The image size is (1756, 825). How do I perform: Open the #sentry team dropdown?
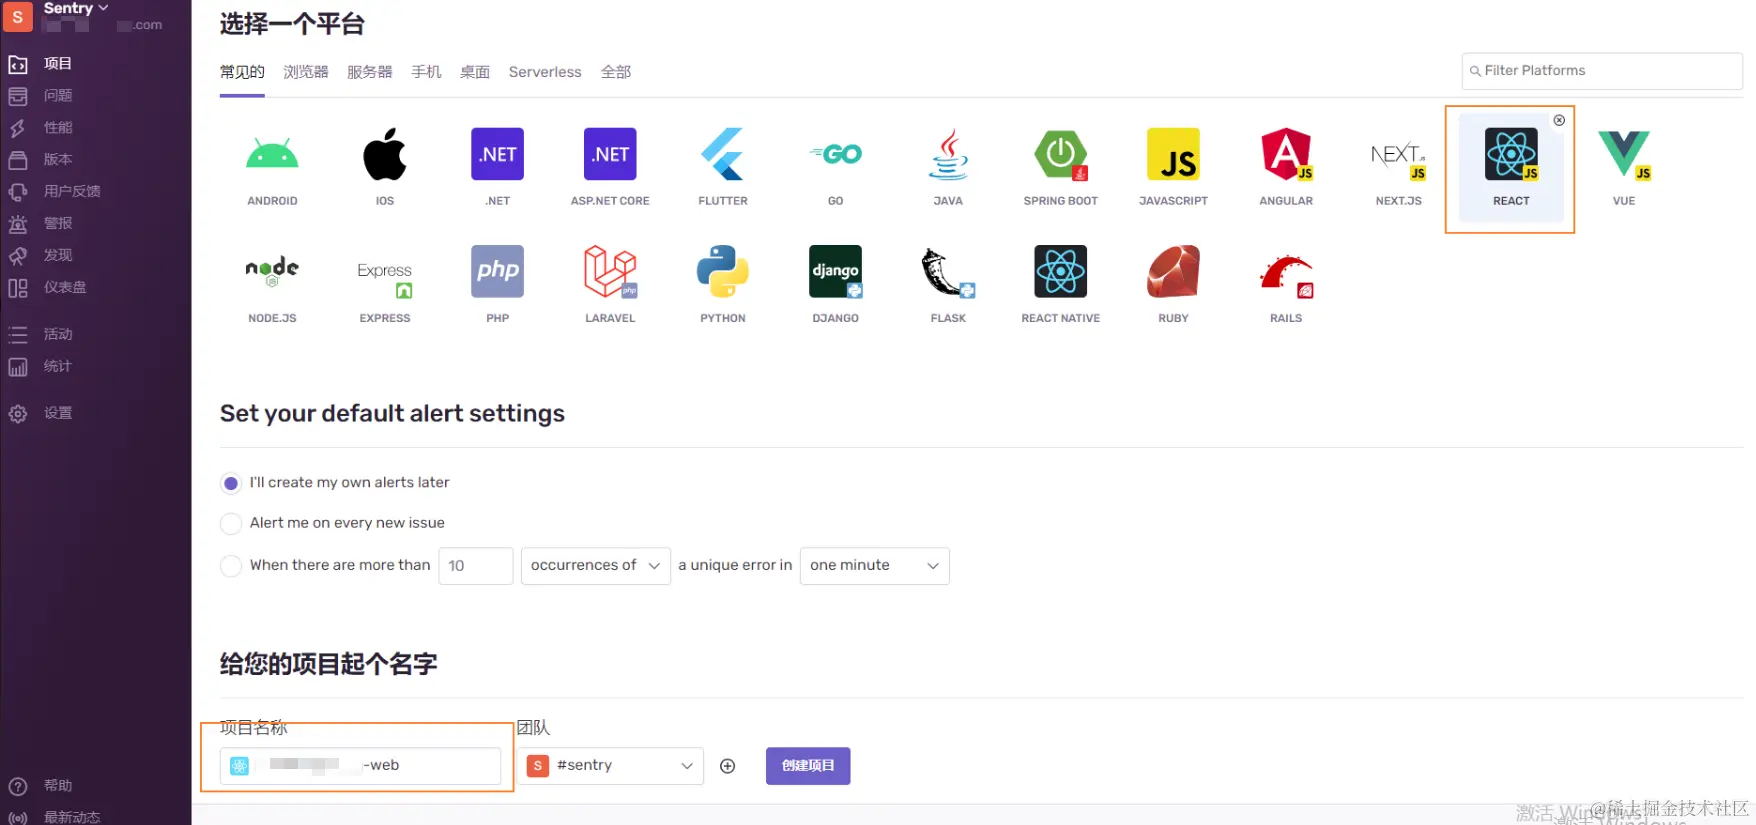611,766
